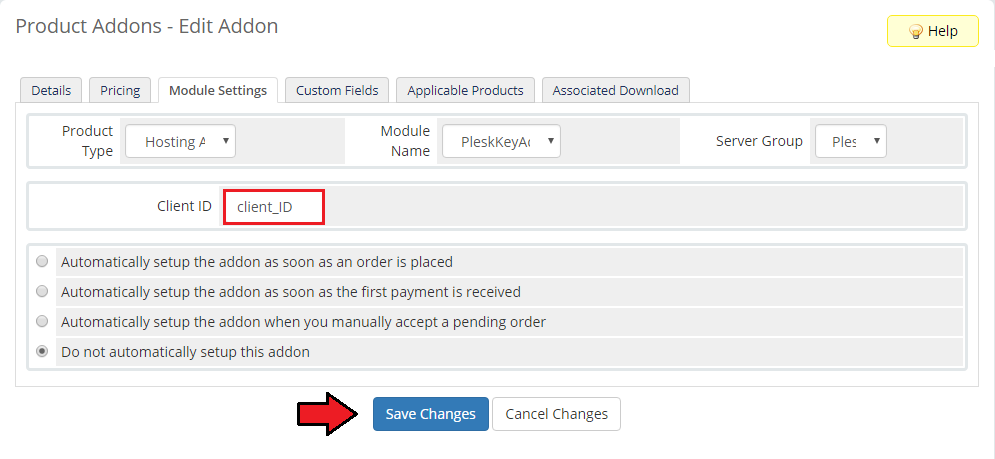Select setup when order is placed
This screenshot has width=995, height=459.
42,261
